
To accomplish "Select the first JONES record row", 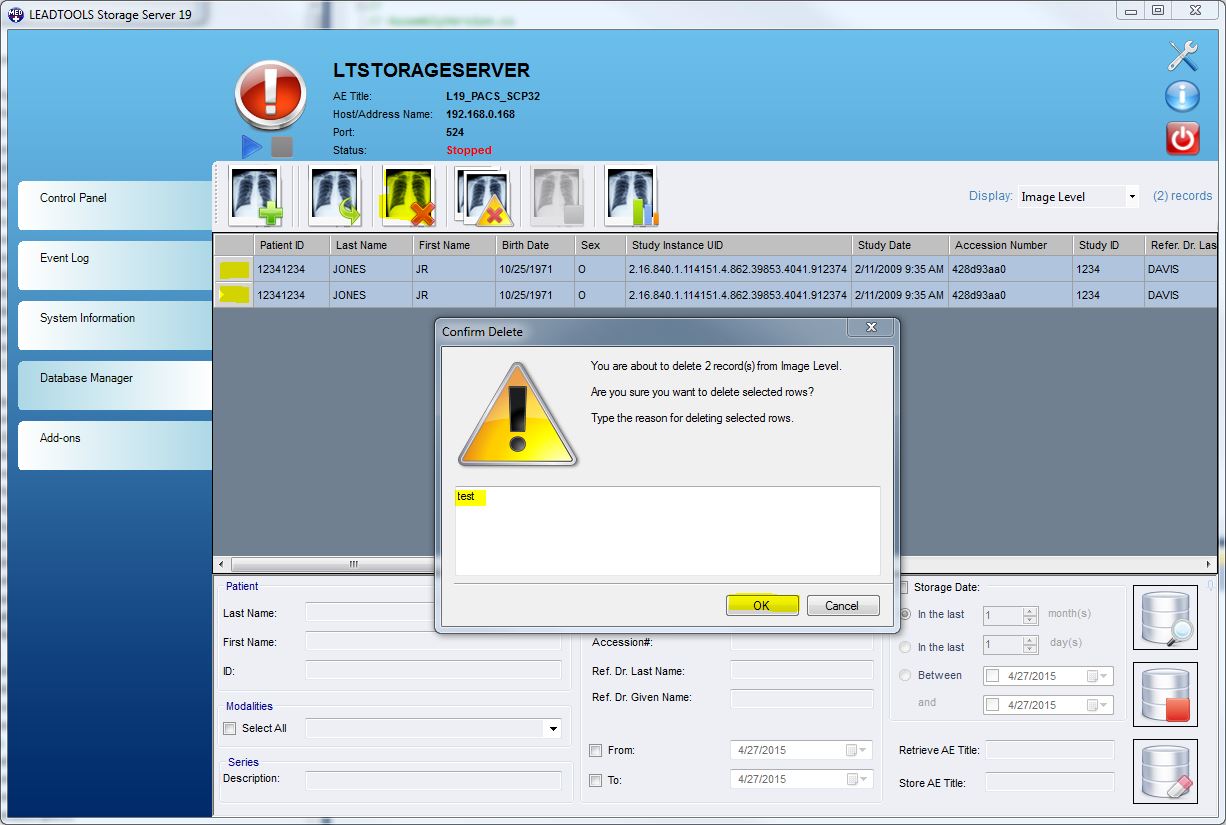I will [716, 269].
